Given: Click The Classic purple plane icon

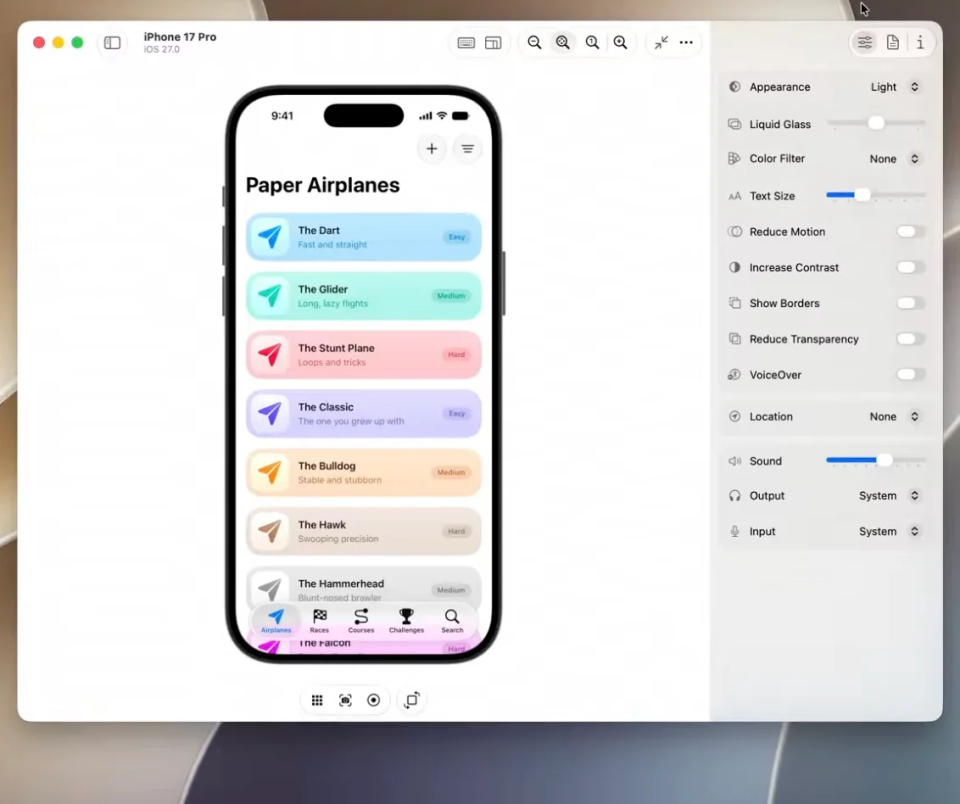Looking at the screenshot, I should pyautogui.click(x=270, y=413).
